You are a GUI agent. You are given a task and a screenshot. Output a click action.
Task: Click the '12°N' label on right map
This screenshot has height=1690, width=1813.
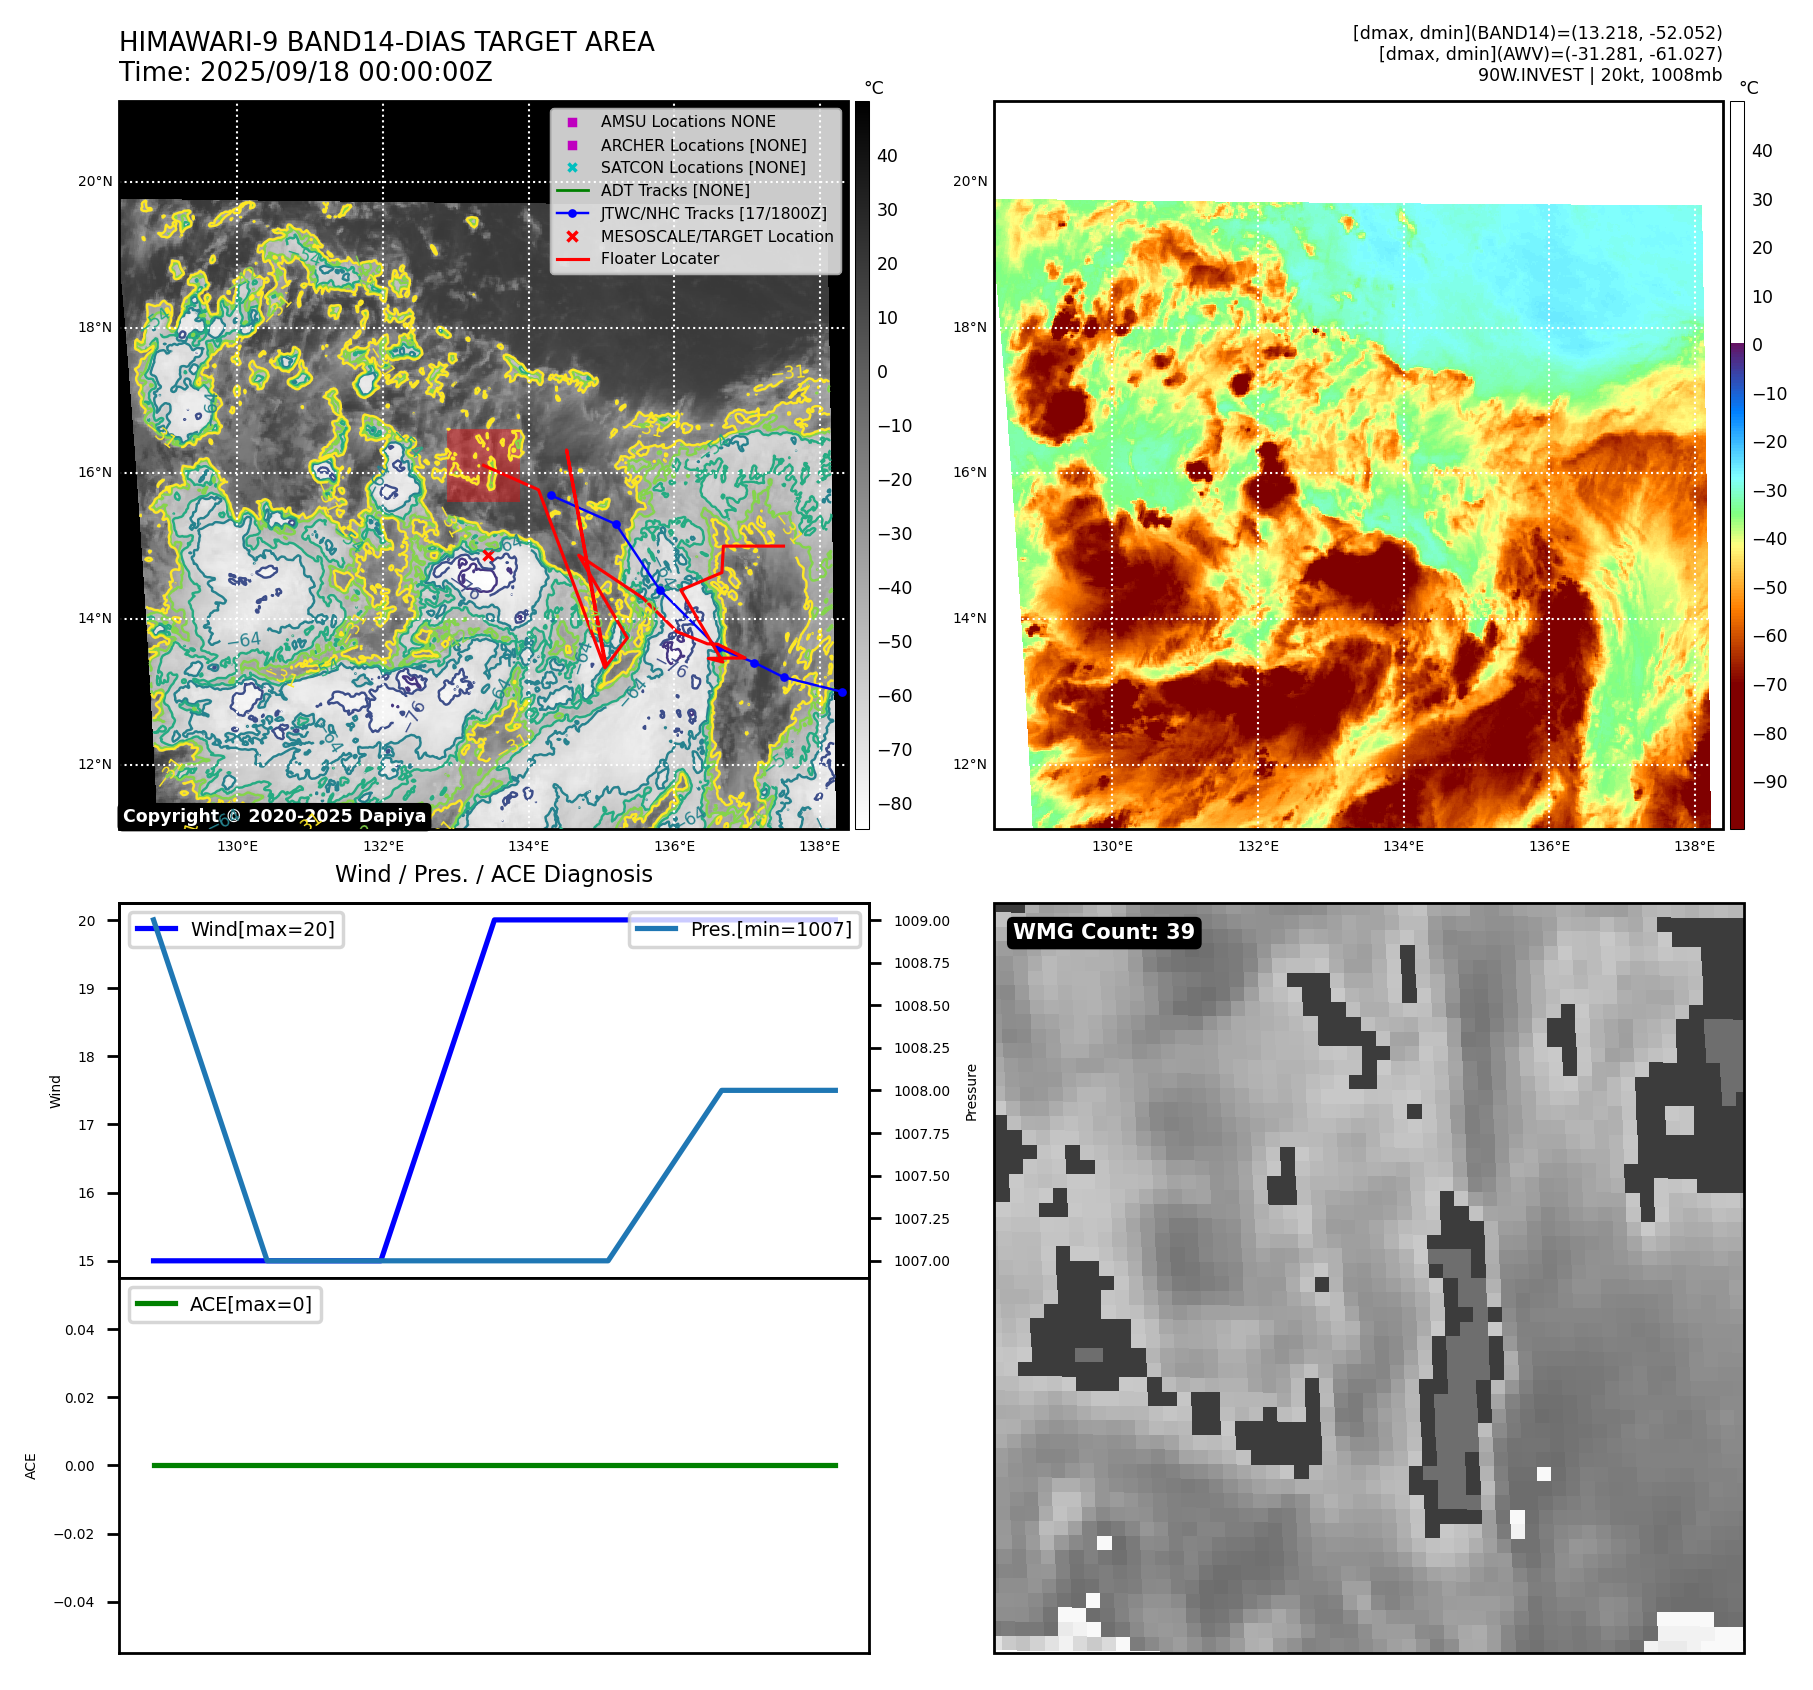tap(970, 764)
